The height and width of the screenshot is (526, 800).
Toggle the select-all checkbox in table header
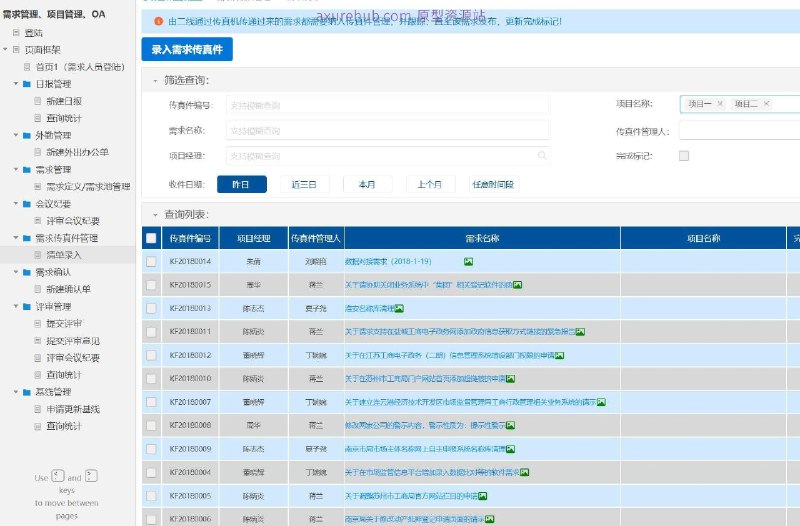pos(151,238)
